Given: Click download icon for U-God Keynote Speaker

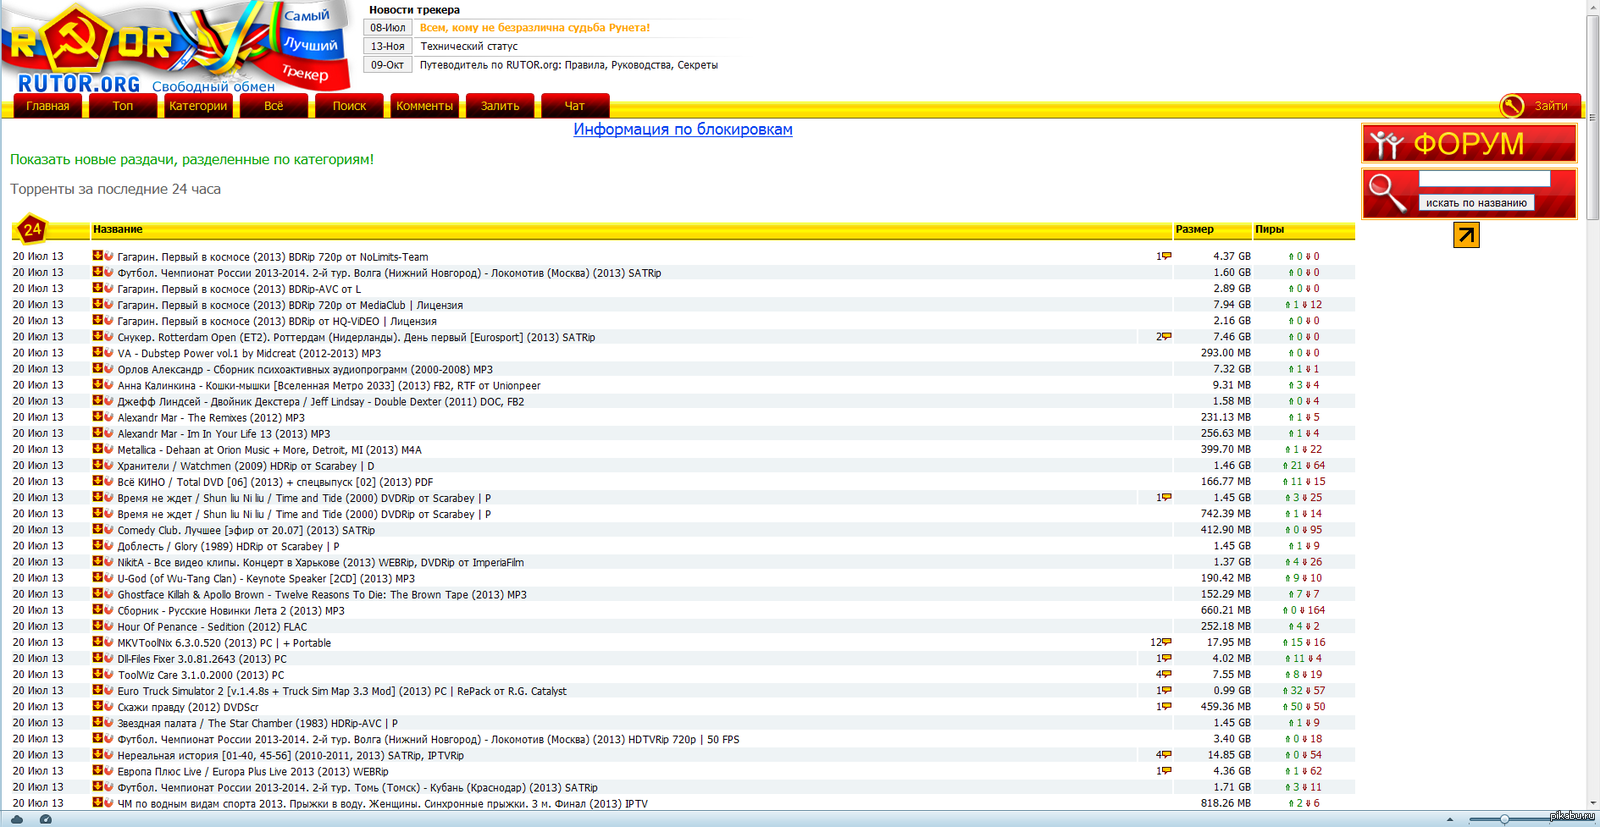Looking at the screenshot, I should pyautogui.click(x=98, y=577).
